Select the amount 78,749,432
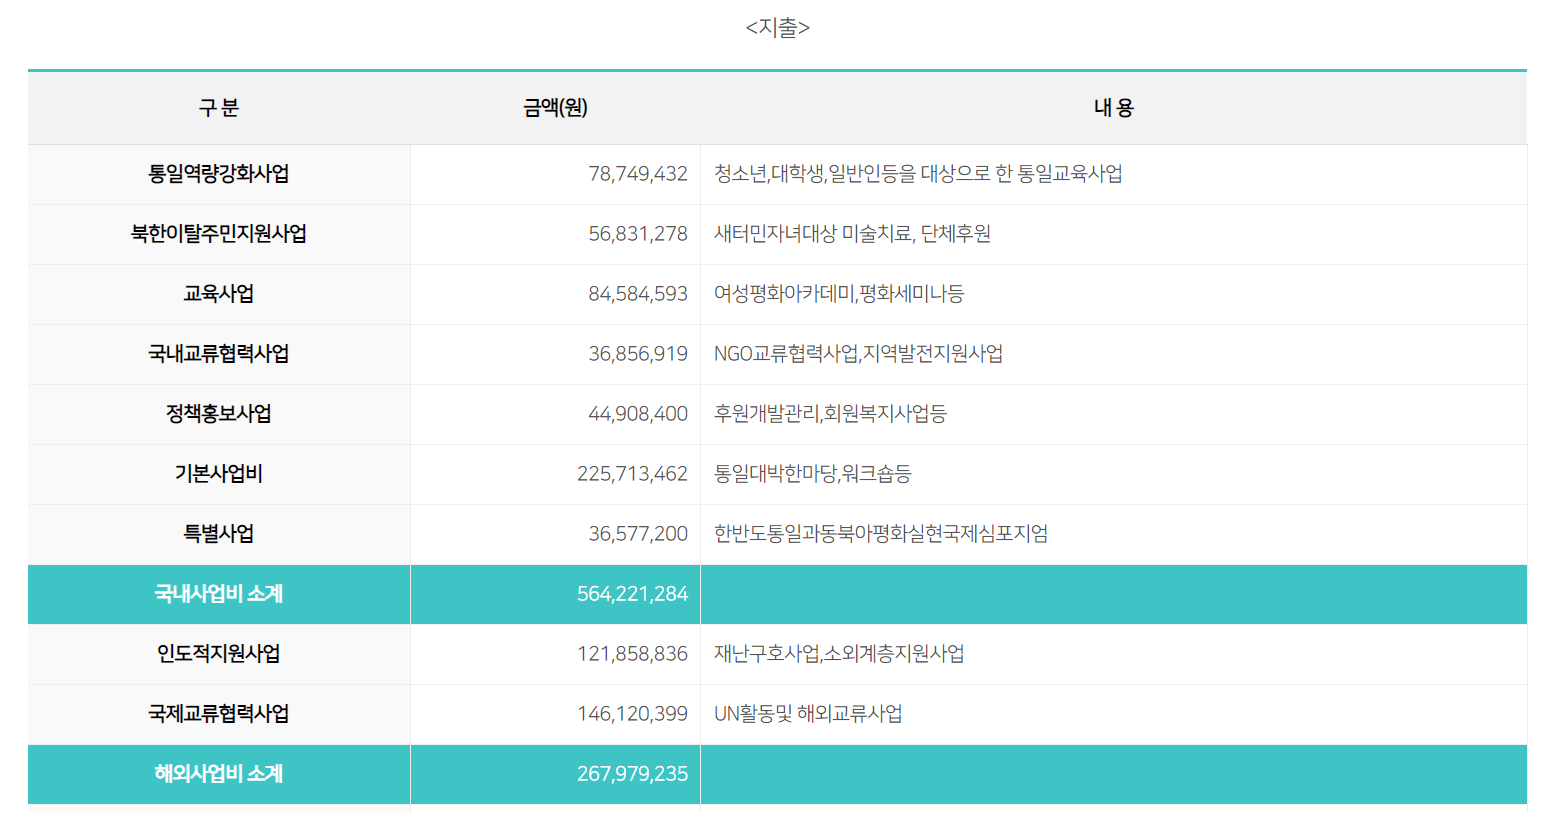 point(635,174)
